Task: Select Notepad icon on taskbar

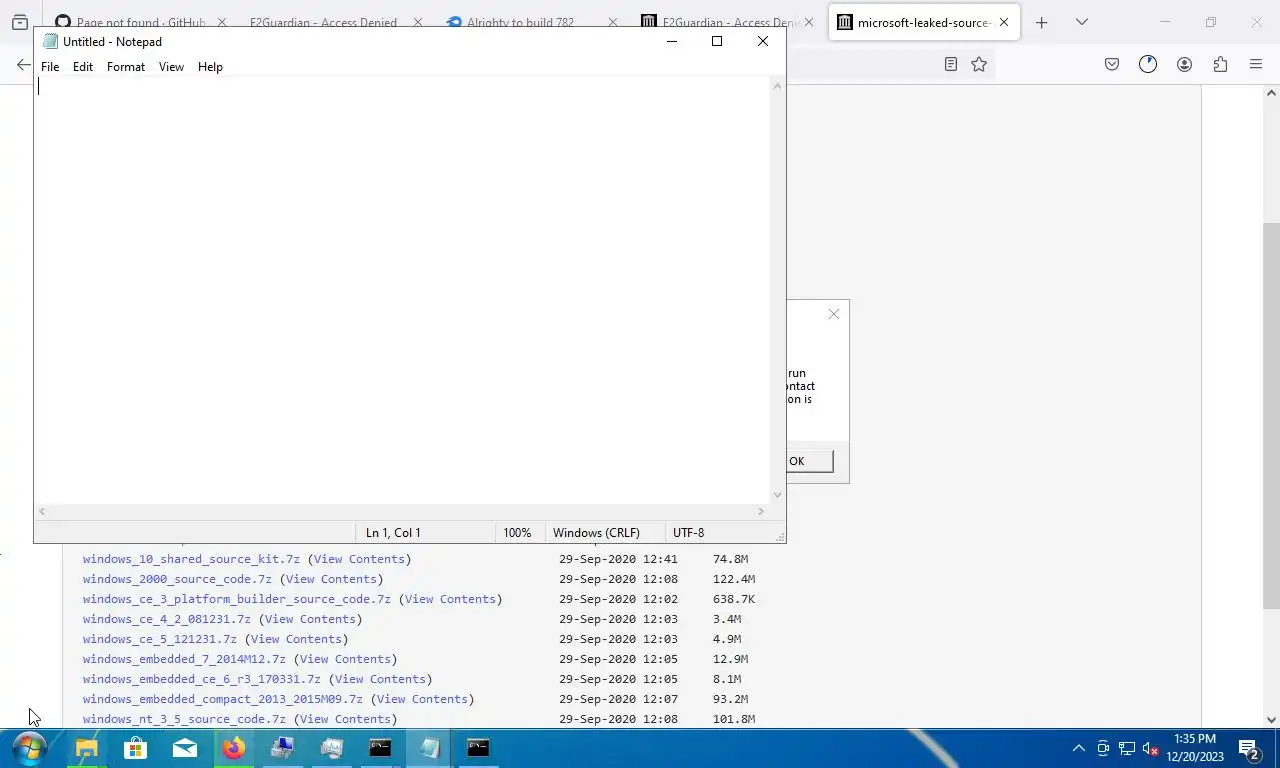Action: click(429, 748)
